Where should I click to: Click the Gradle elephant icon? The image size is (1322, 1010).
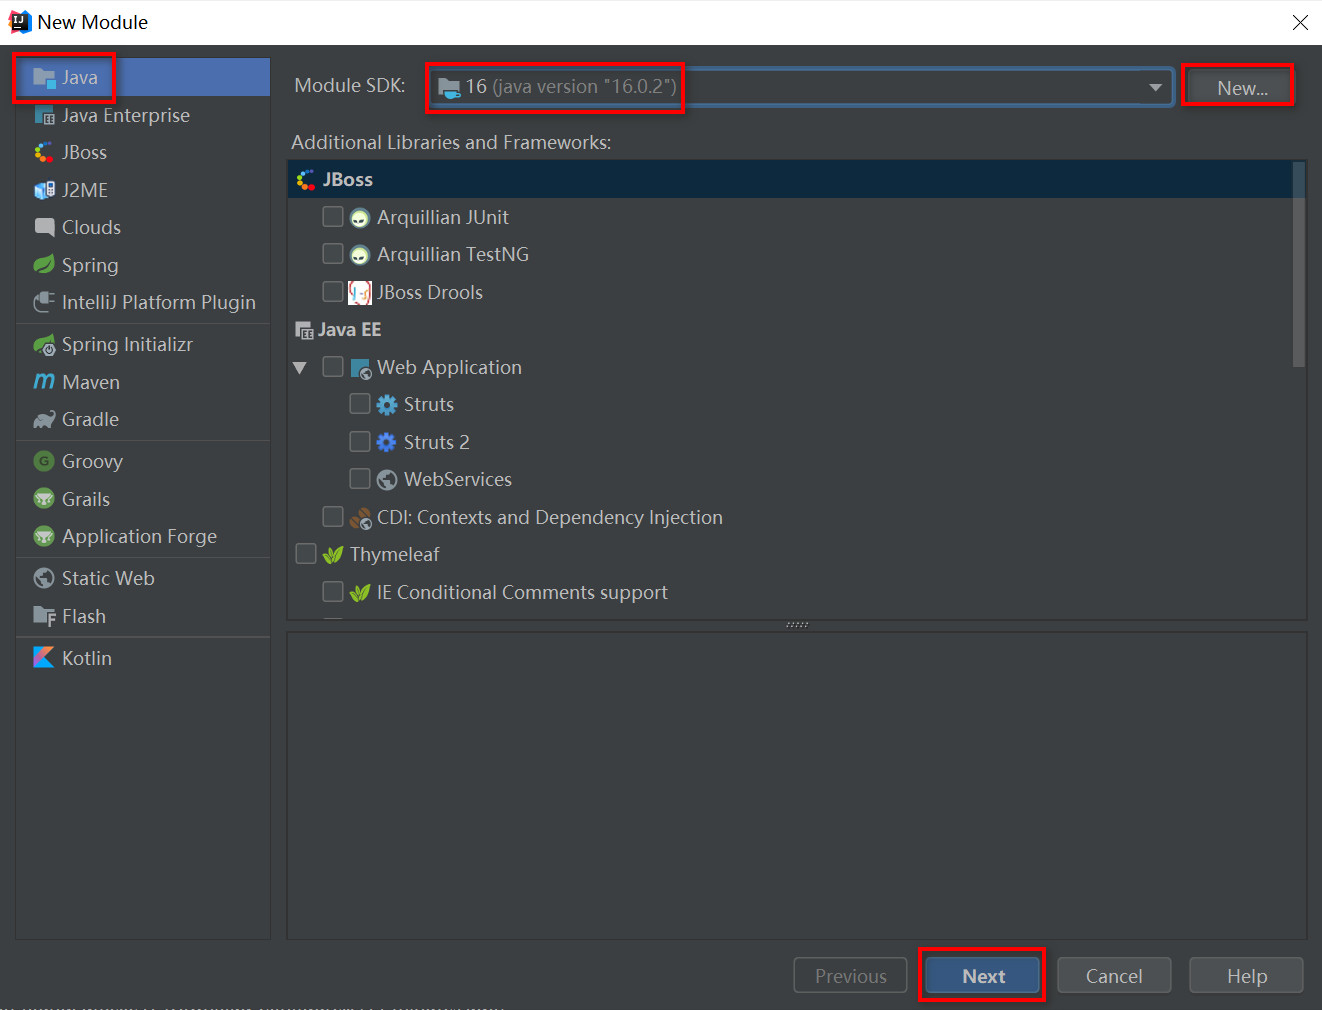44,420
